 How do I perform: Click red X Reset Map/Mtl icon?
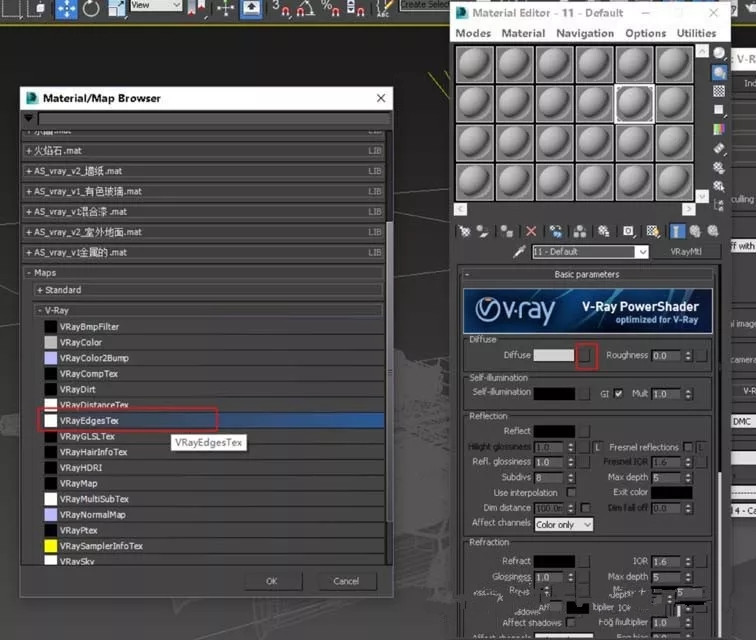click(x=531, y=231)
